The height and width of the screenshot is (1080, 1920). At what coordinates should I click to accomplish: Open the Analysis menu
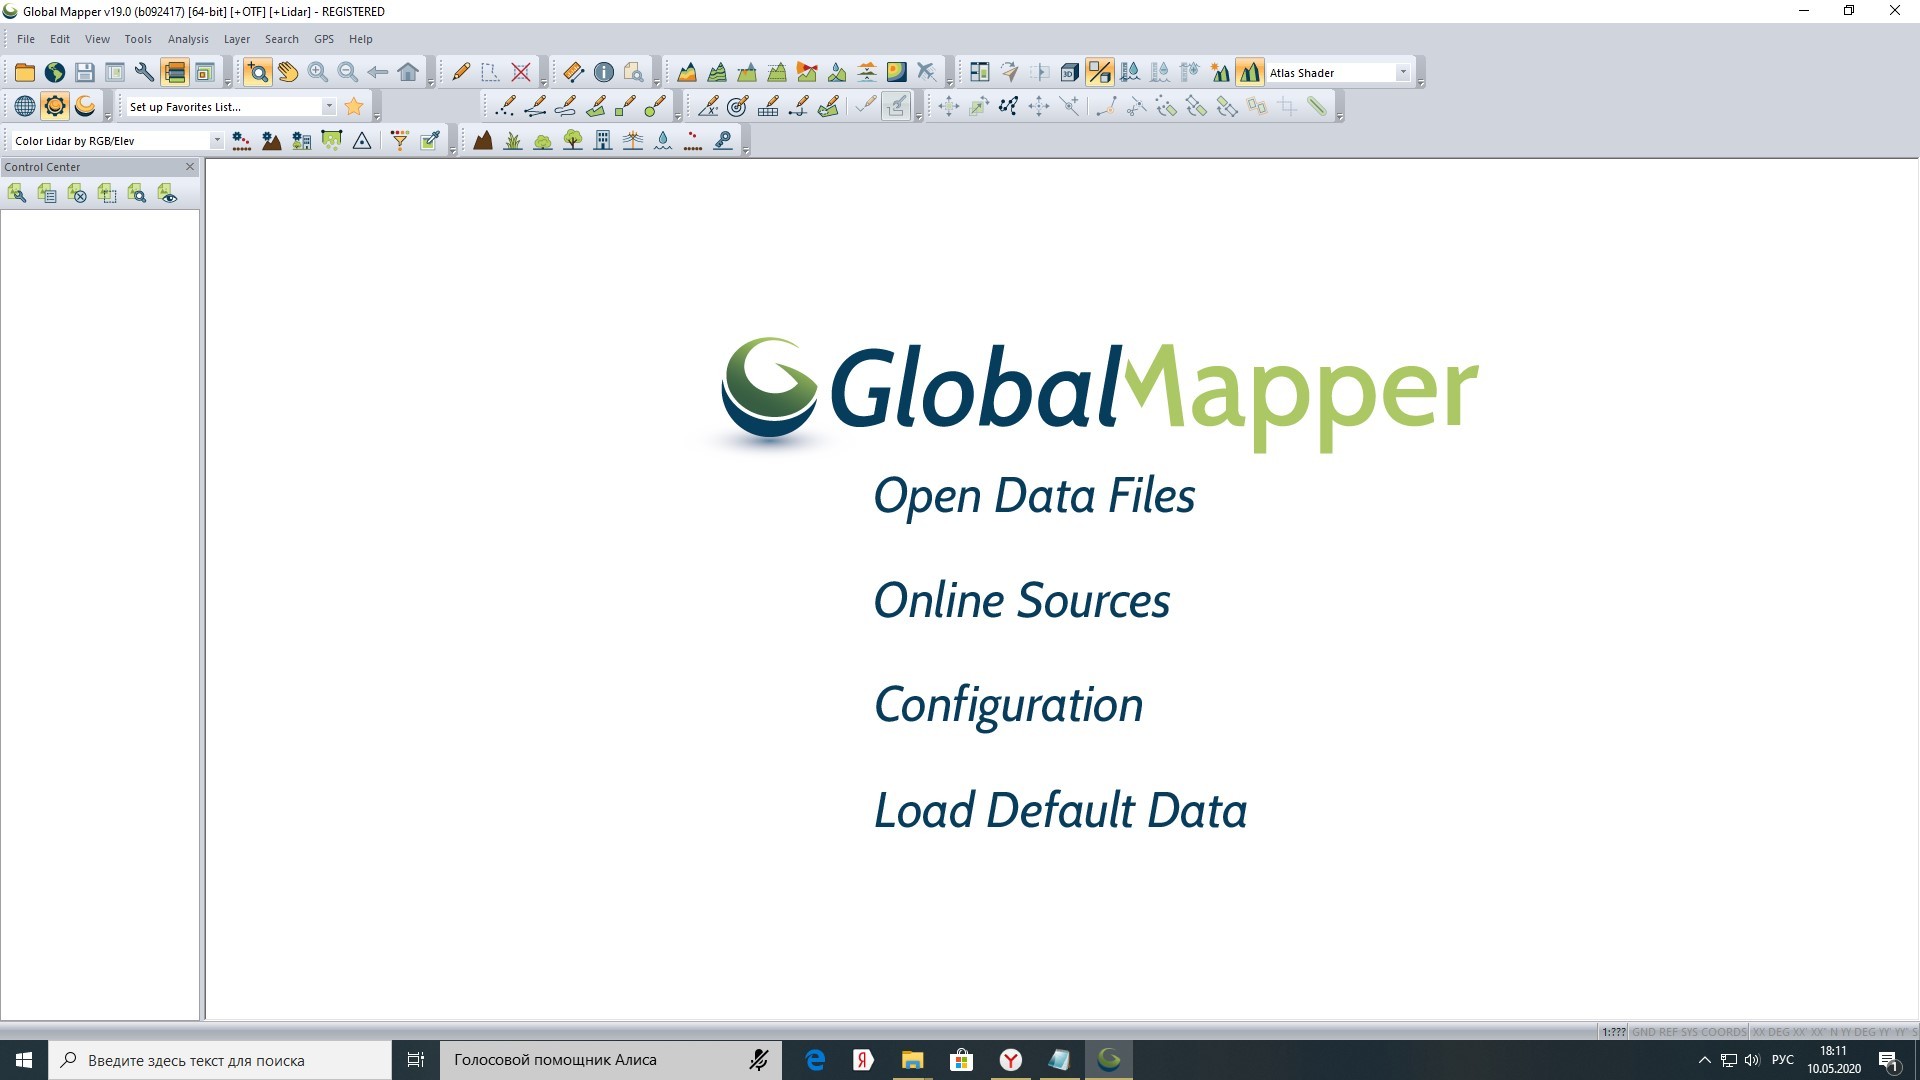[x=188, y=39]
